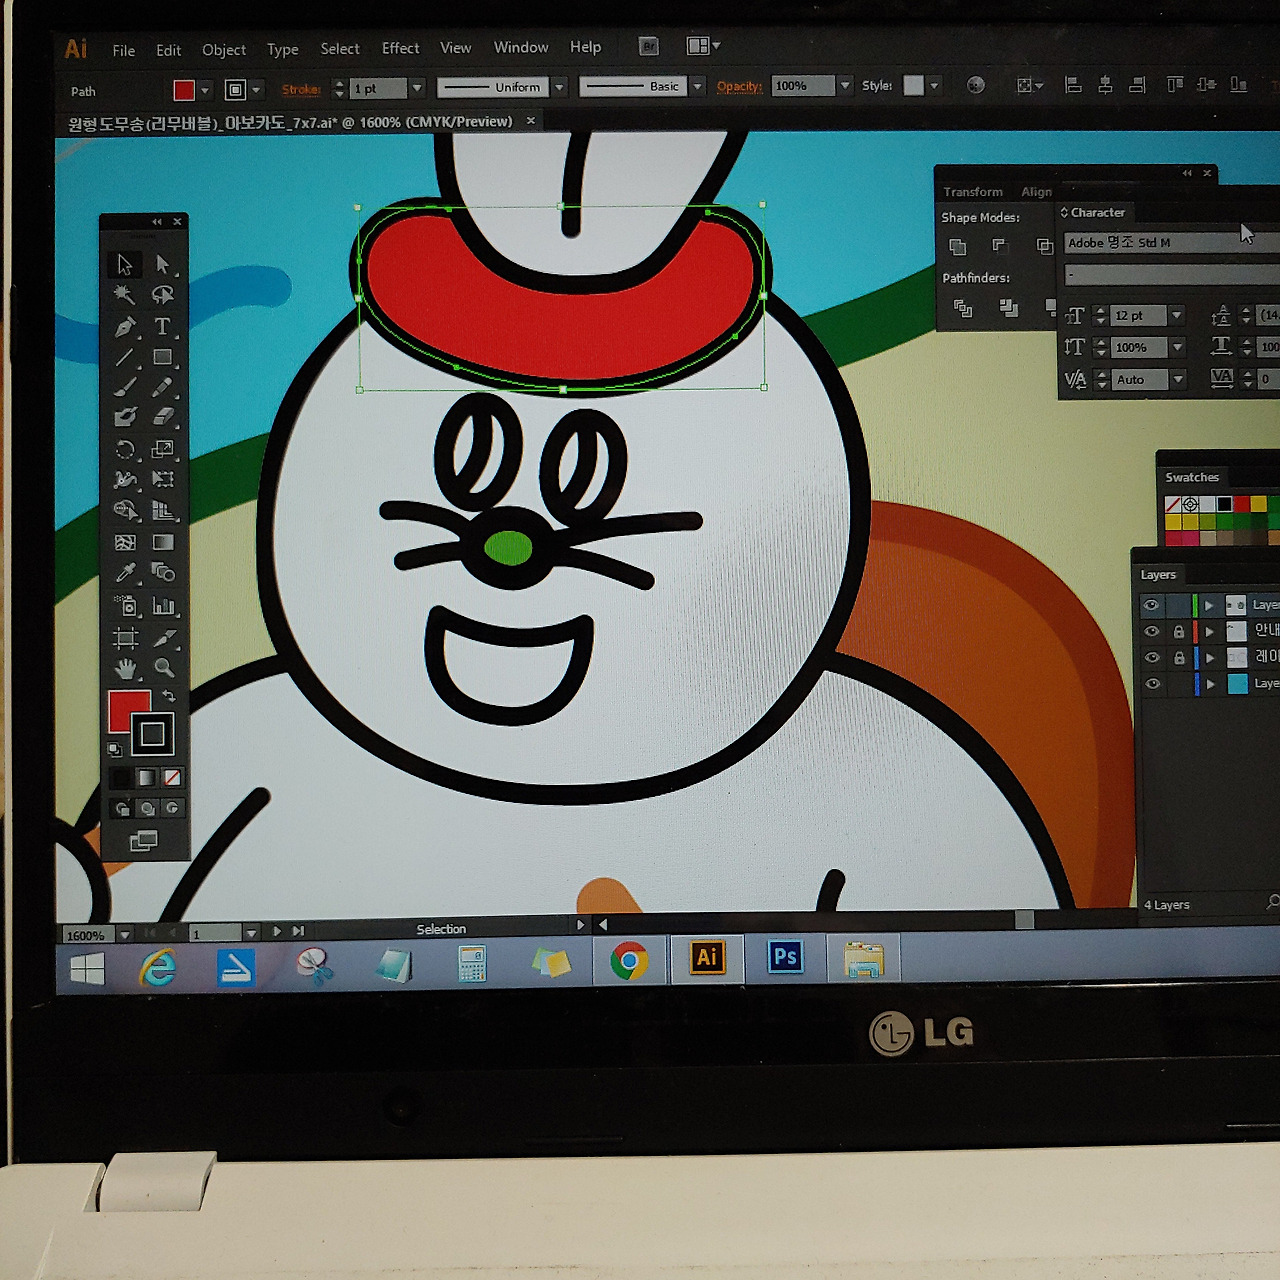1280x1280 pixels.
Task: Select the Shape Builder tool
Action: pyautogui.click(x=124, y=511)
